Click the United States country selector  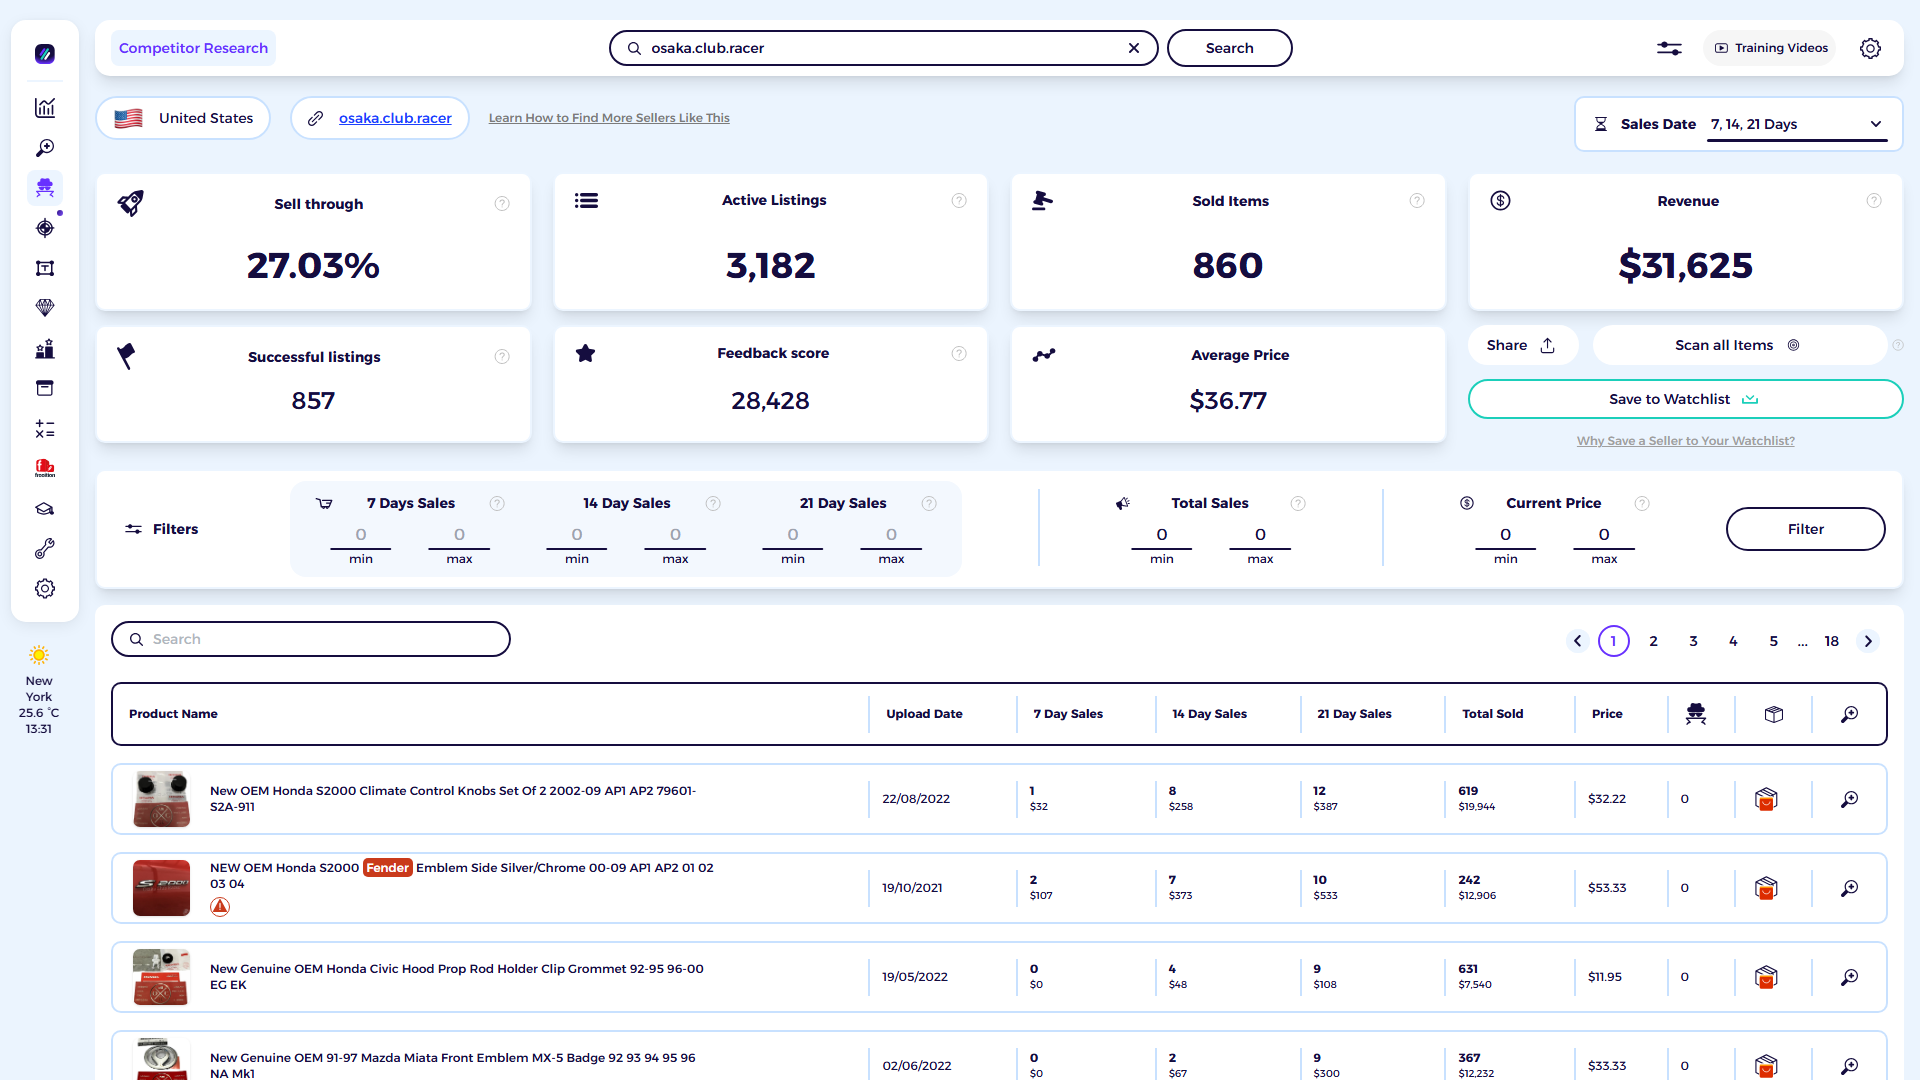[183, 118]
